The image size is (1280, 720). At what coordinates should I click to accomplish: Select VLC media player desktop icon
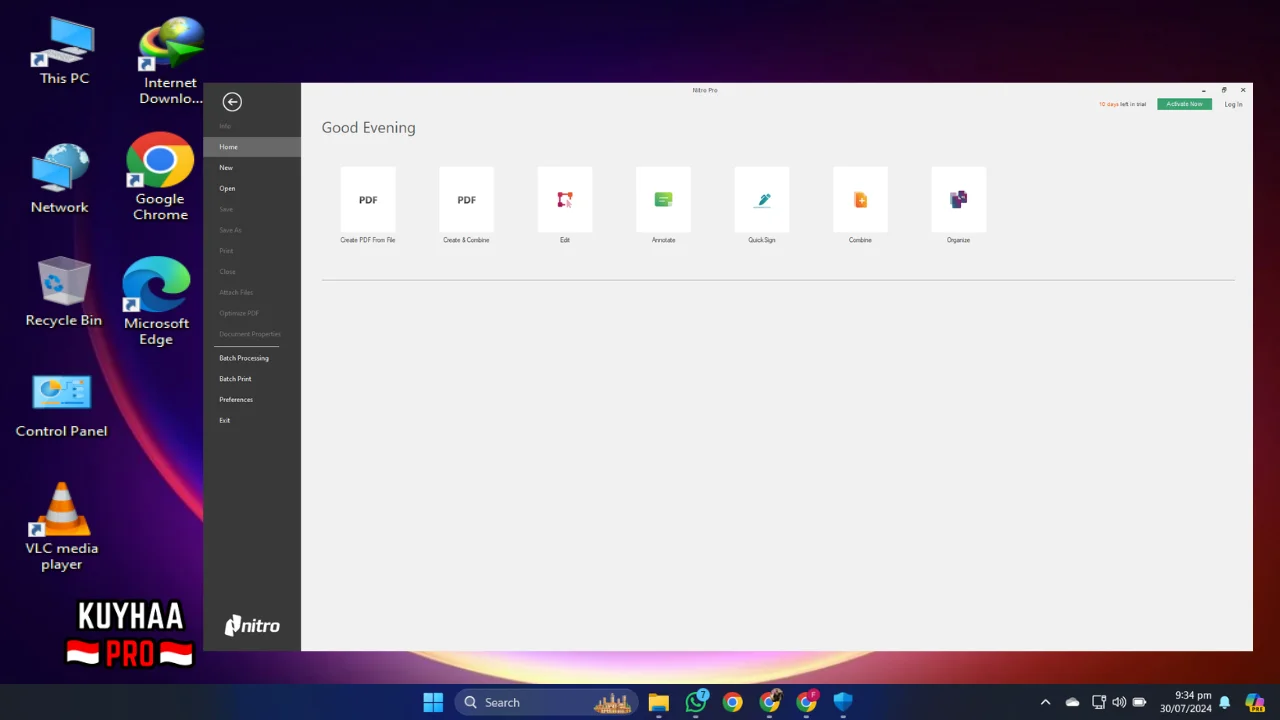pyautogui.click(x=62, y=527)
